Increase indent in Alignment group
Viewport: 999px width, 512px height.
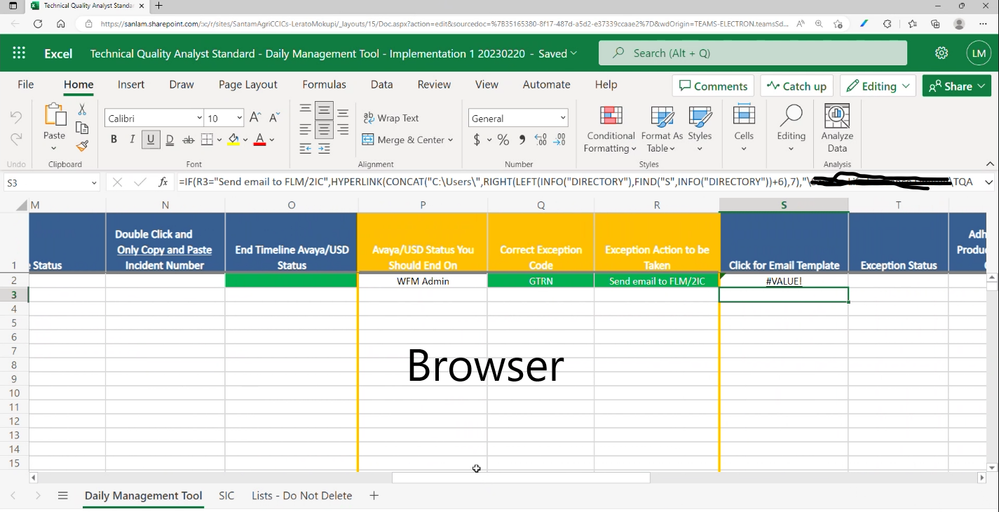pos(324,148)
